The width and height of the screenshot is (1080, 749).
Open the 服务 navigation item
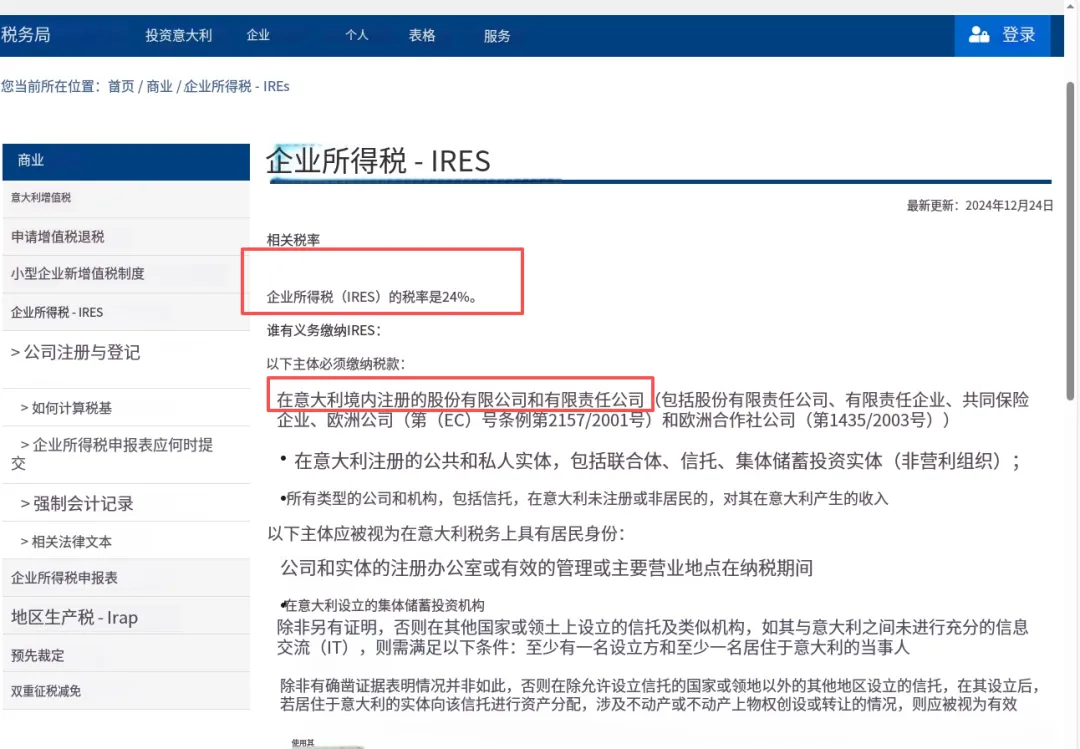pos(497,34)
